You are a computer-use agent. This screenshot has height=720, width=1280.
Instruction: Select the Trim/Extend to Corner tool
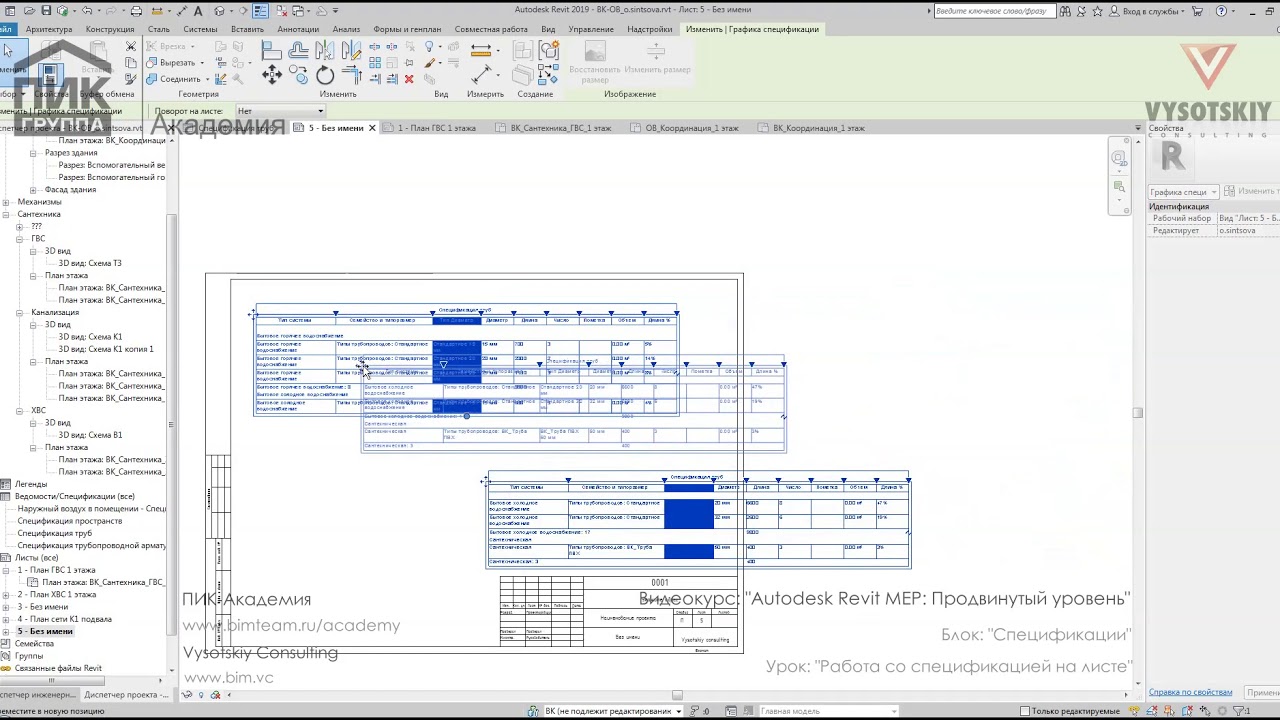click(351, 74)
